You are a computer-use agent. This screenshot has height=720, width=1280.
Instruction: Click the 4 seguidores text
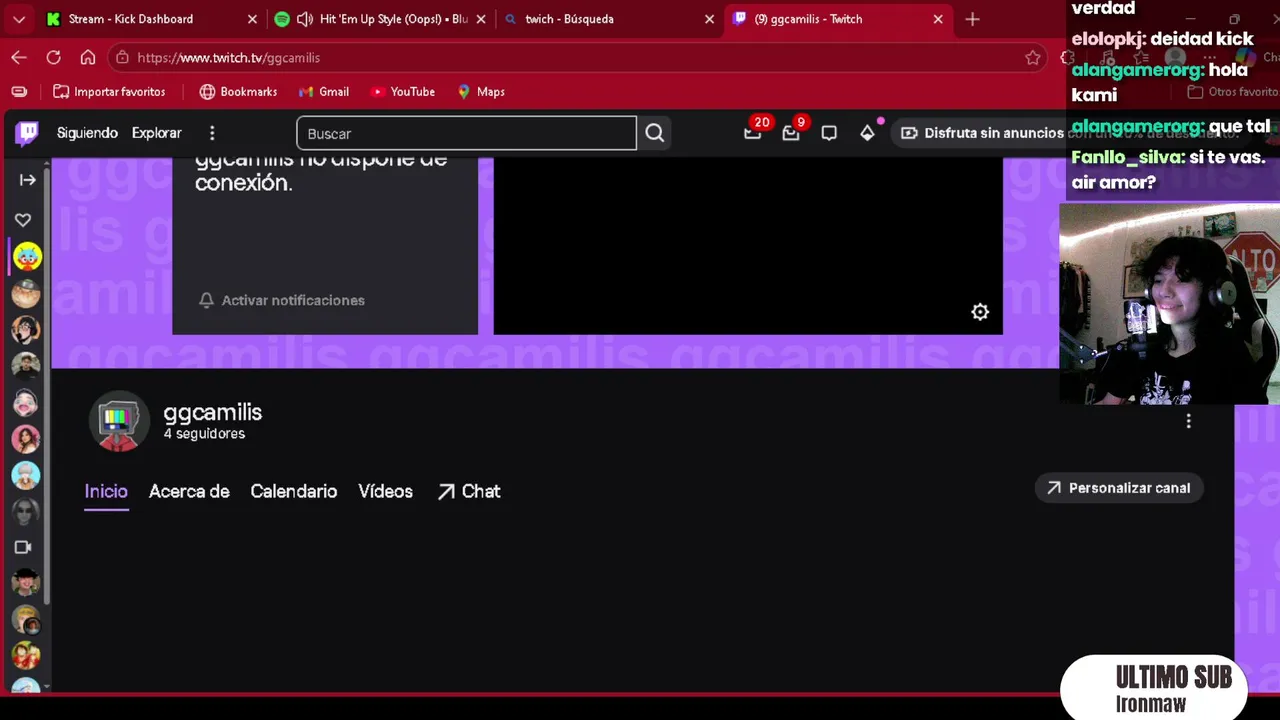204,434
